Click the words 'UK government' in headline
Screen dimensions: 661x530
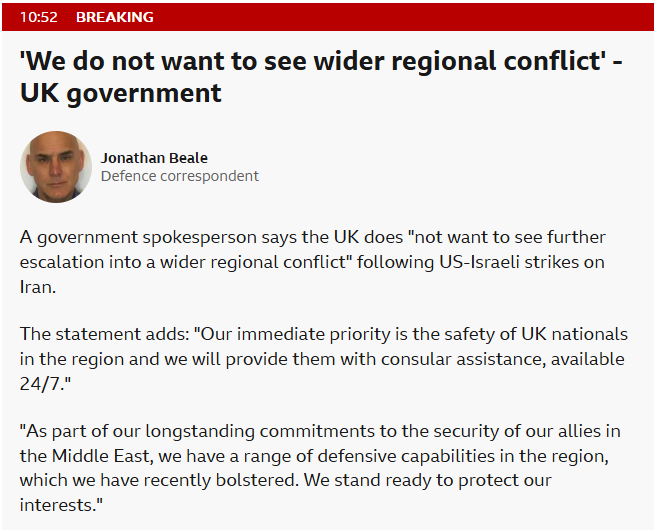coord(121,94)
